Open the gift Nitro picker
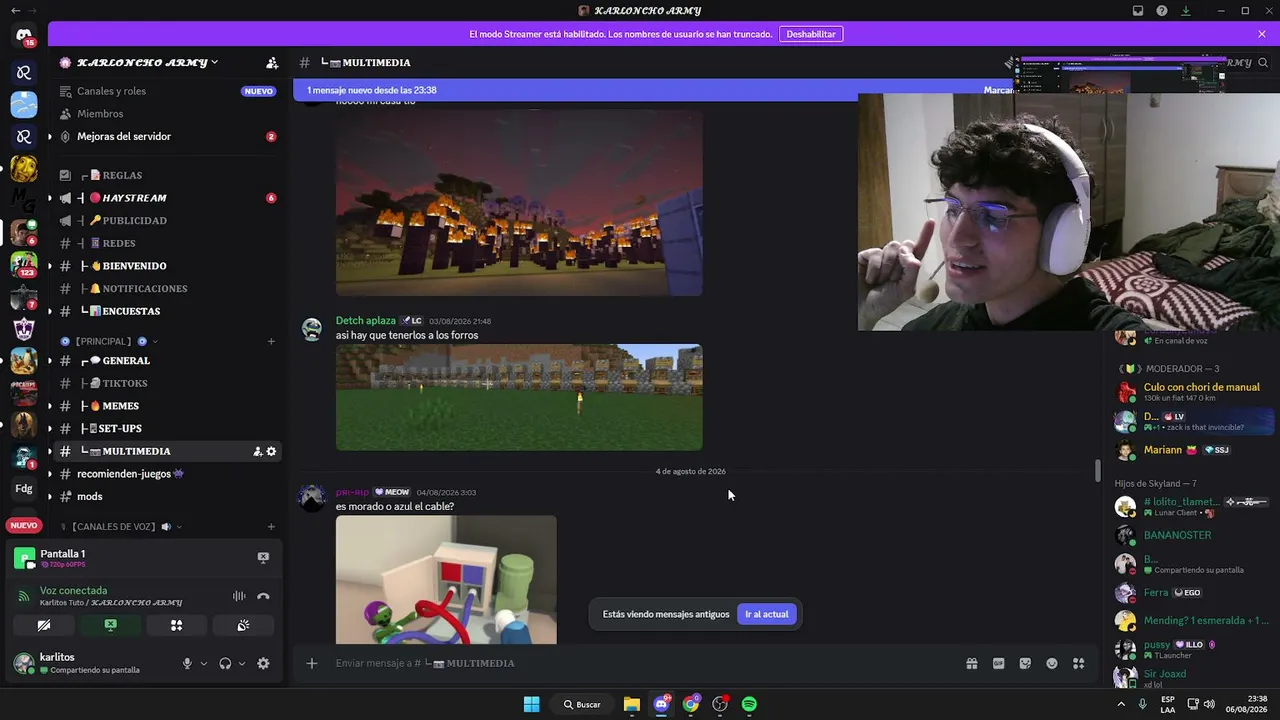The height and width of the screenshot is (720, 1280). pyautogui.click(x=971, y=663)
